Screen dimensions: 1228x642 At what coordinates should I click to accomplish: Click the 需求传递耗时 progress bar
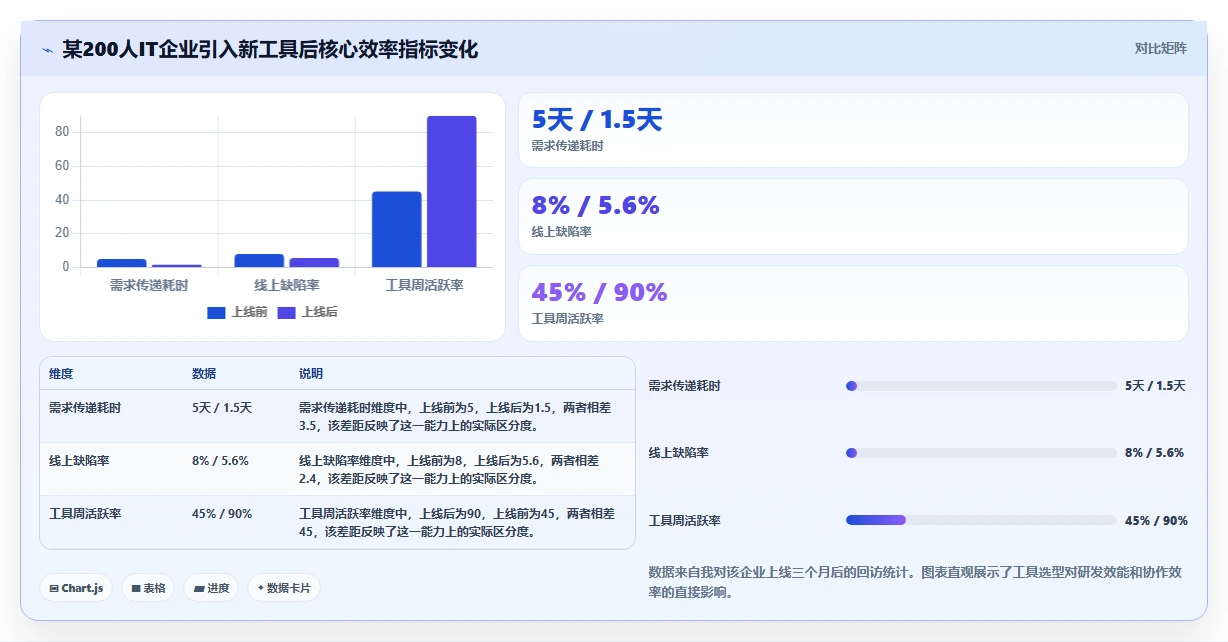(981, 386)
